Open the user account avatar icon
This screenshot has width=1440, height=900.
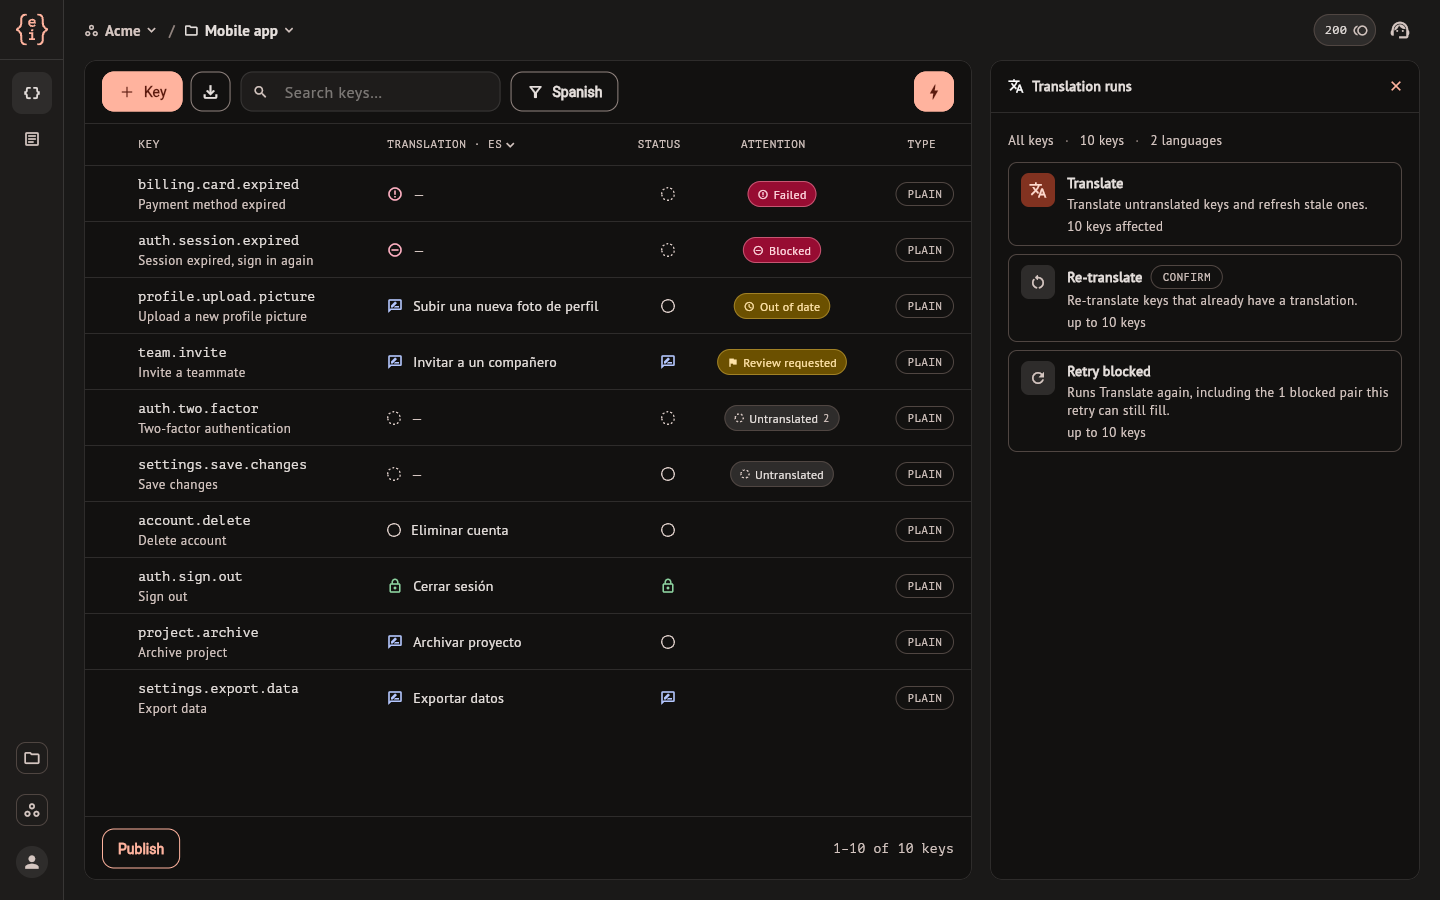click(32, 862)
